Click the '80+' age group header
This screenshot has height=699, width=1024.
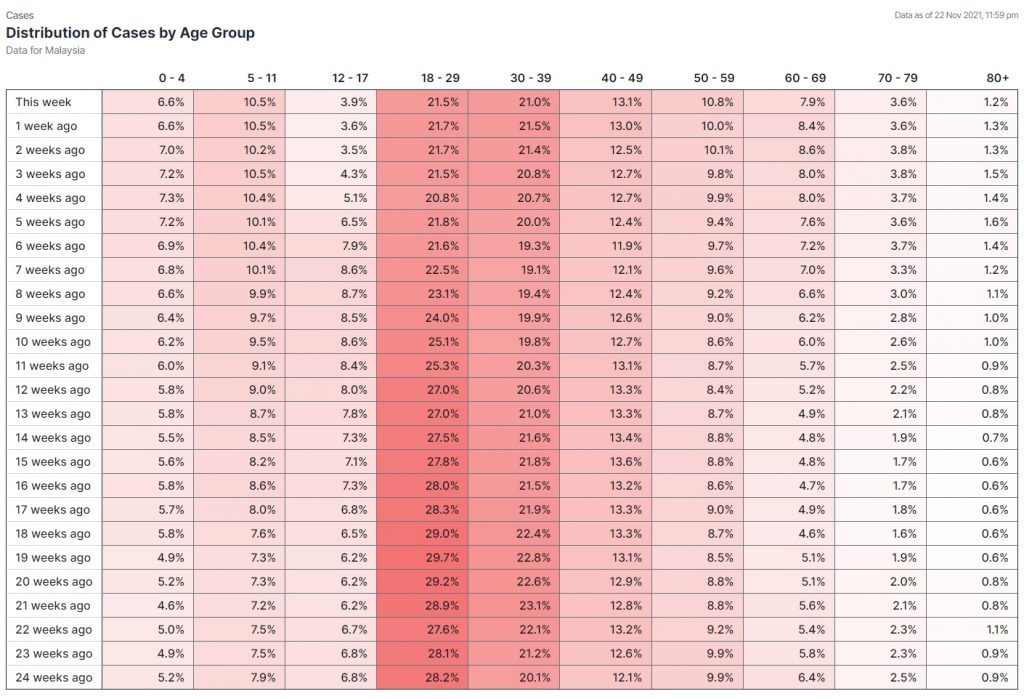point(997,77)
